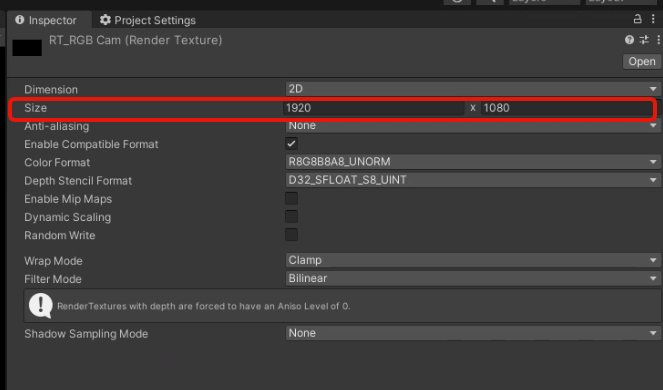The width and height of the screenshot is (663, 390).
Task: Open the Shadow Sampling Mode dropdown
Action: [473, 333]
